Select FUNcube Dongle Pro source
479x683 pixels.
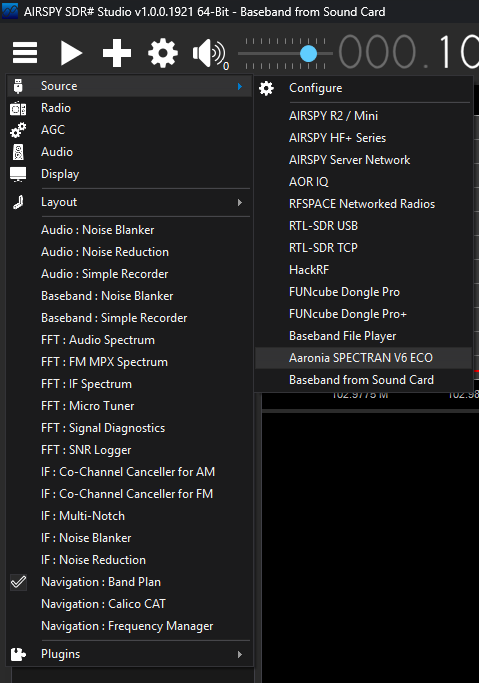coord(364,292)
